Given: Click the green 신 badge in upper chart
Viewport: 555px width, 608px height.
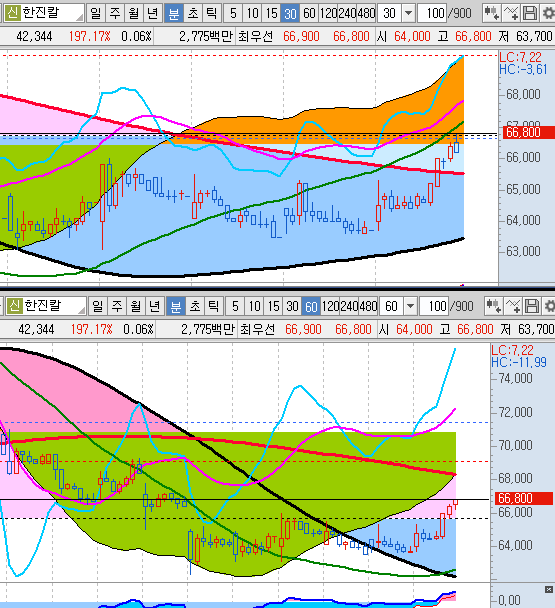Looking at the screenshot, I should 12,13.
